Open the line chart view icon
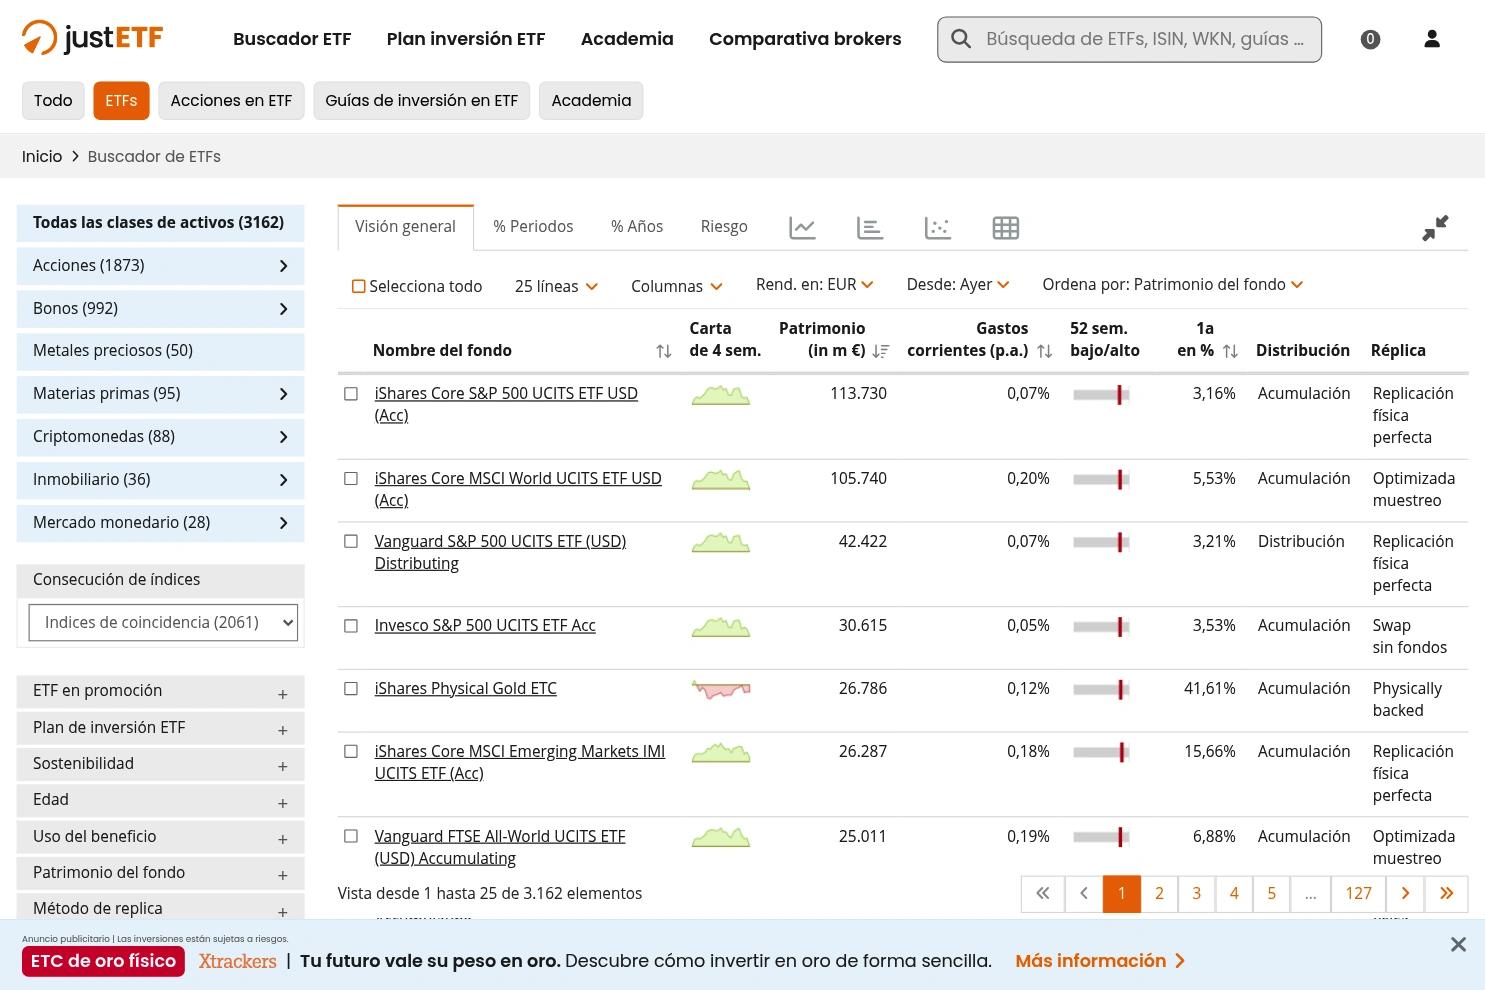Viewport: 1485px width, 990px height. [x=802, y=228]
